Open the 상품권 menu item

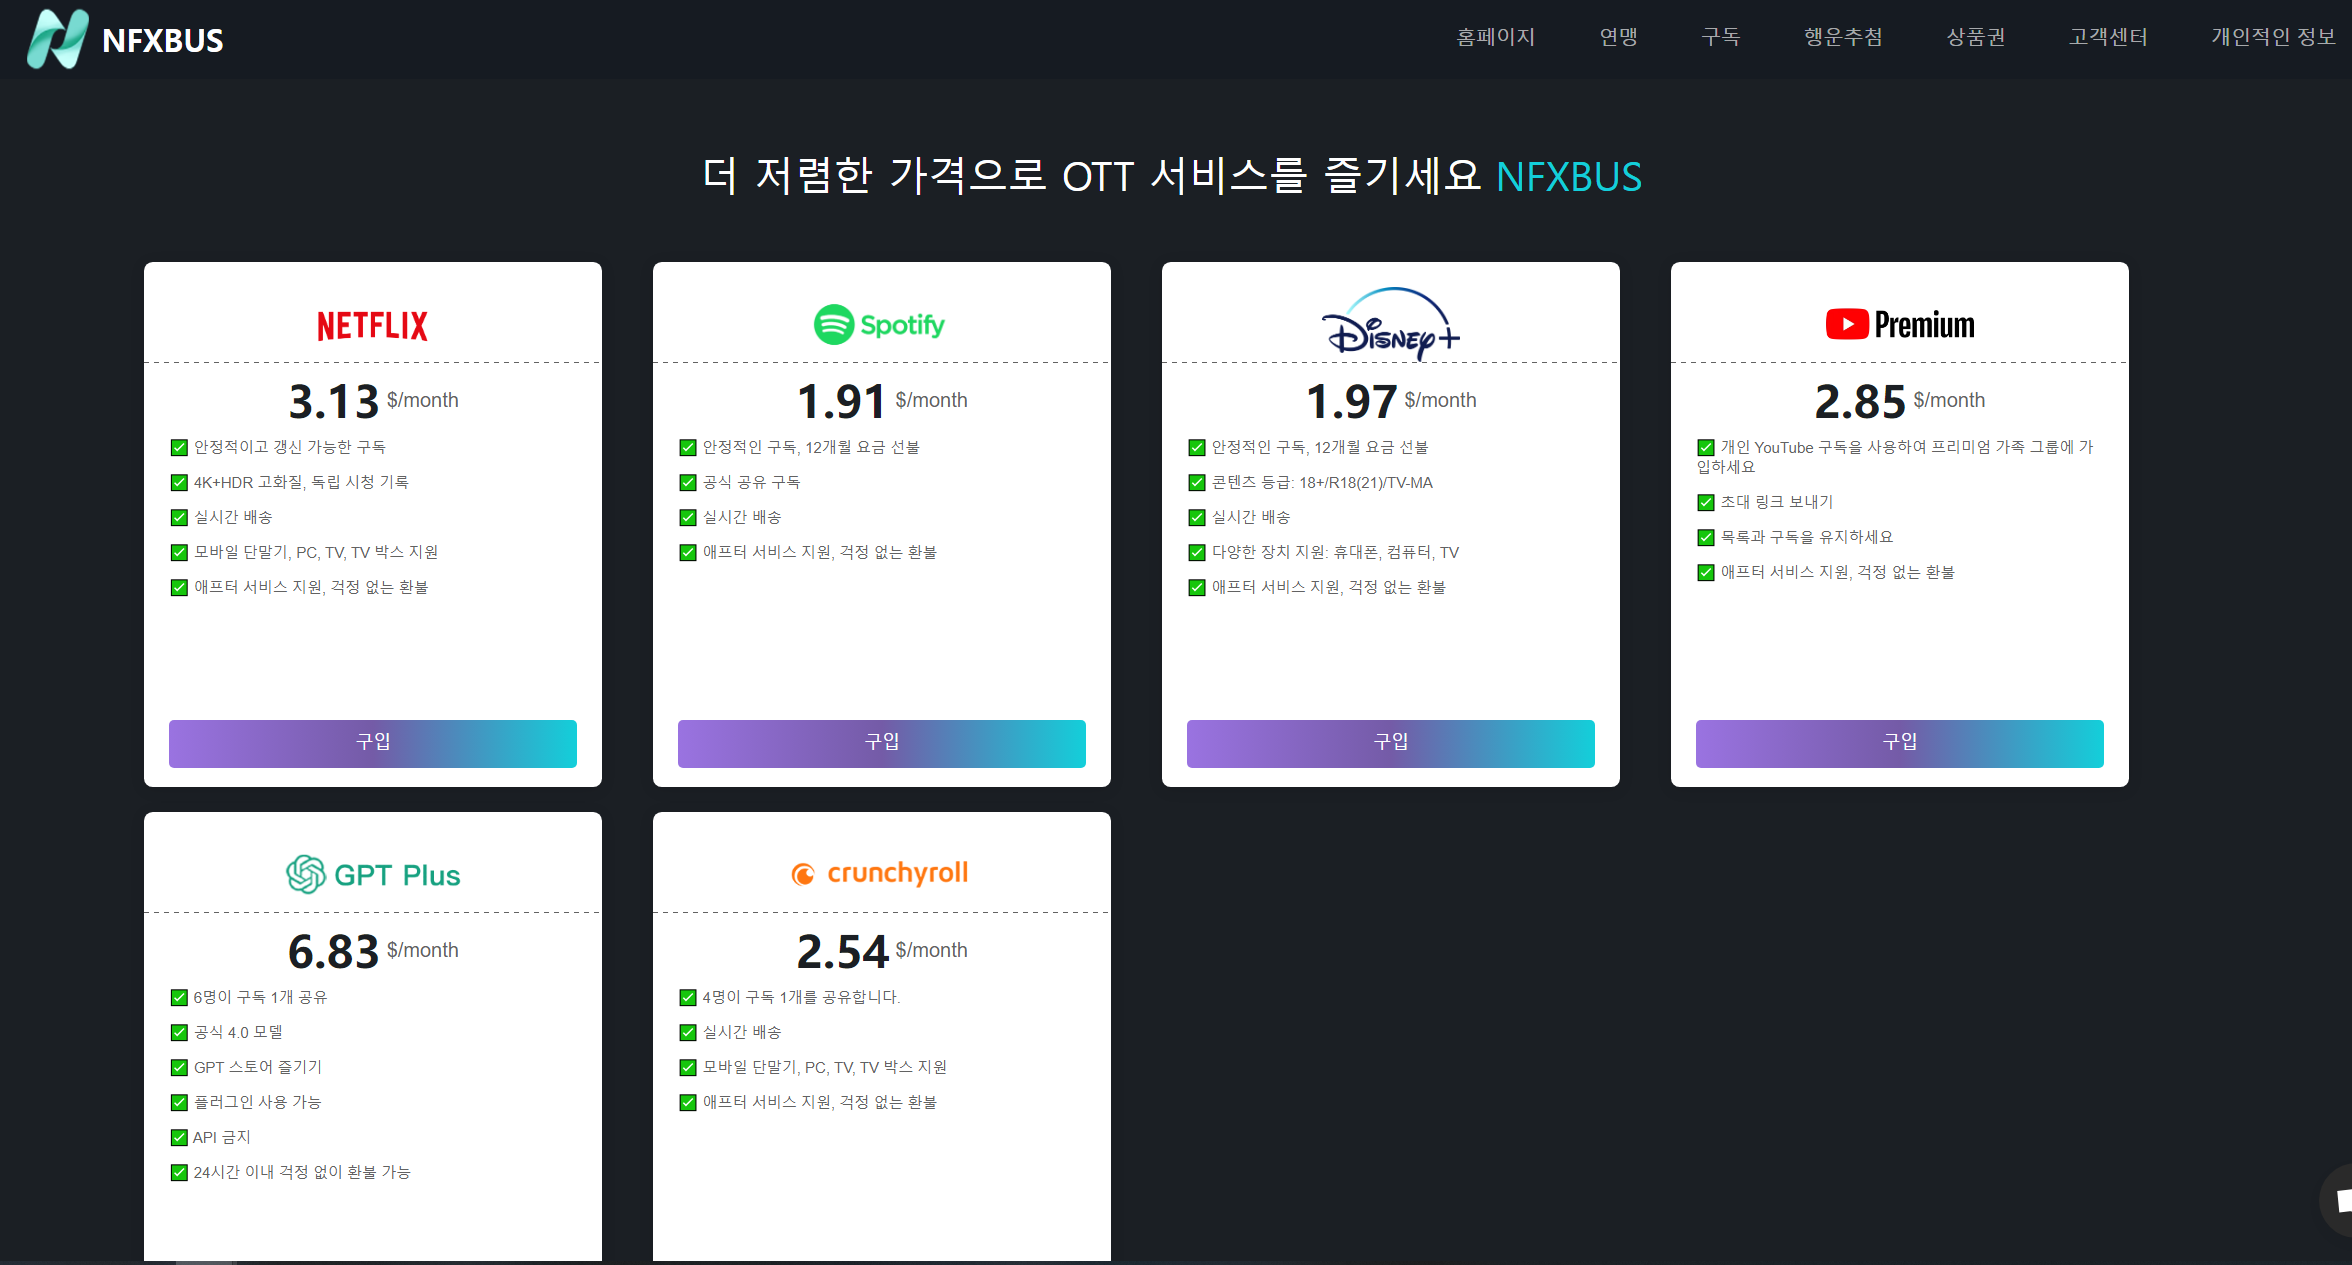point(1976,37)
